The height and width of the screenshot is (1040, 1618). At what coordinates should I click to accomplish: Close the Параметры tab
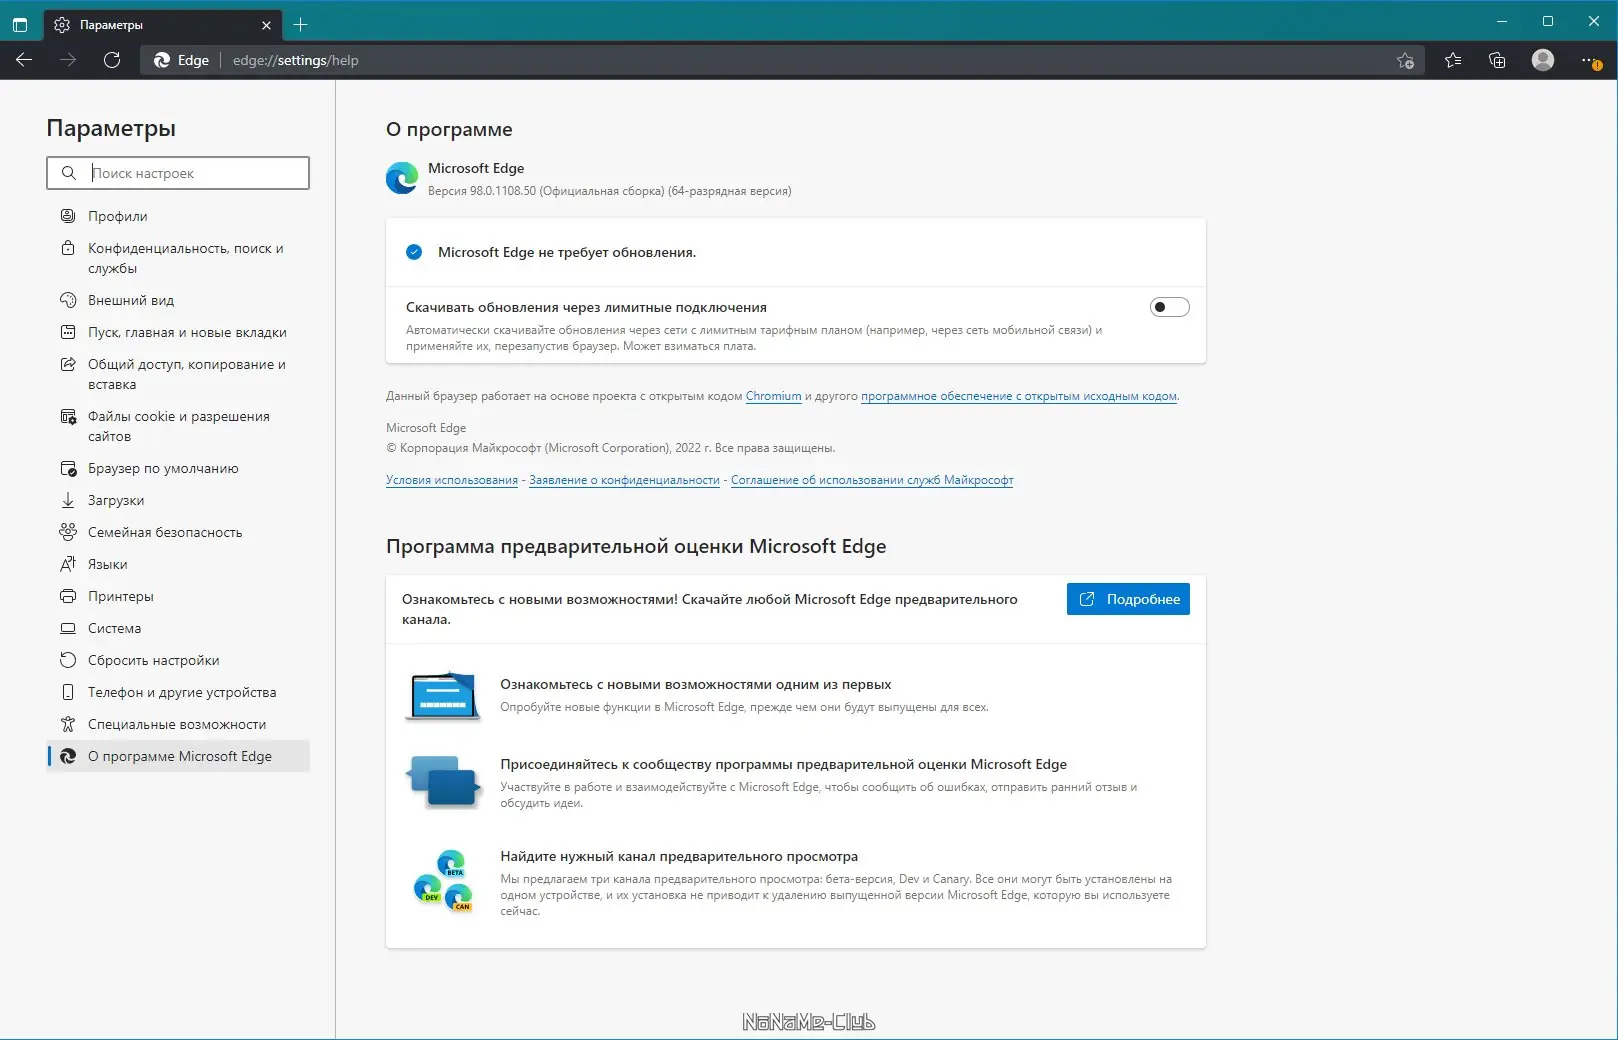pyautogui.click(x=266, y=25)
